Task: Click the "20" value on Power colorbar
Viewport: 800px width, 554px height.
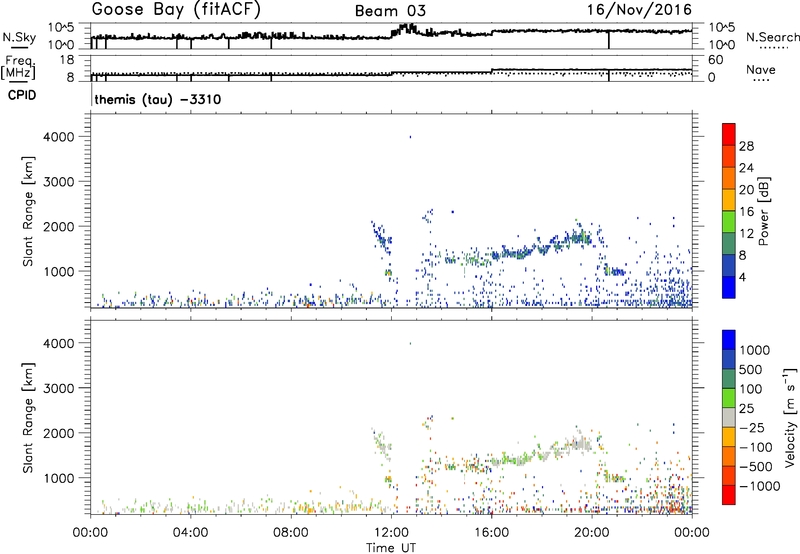Action: pyautogui.click(x=746, y=190)
